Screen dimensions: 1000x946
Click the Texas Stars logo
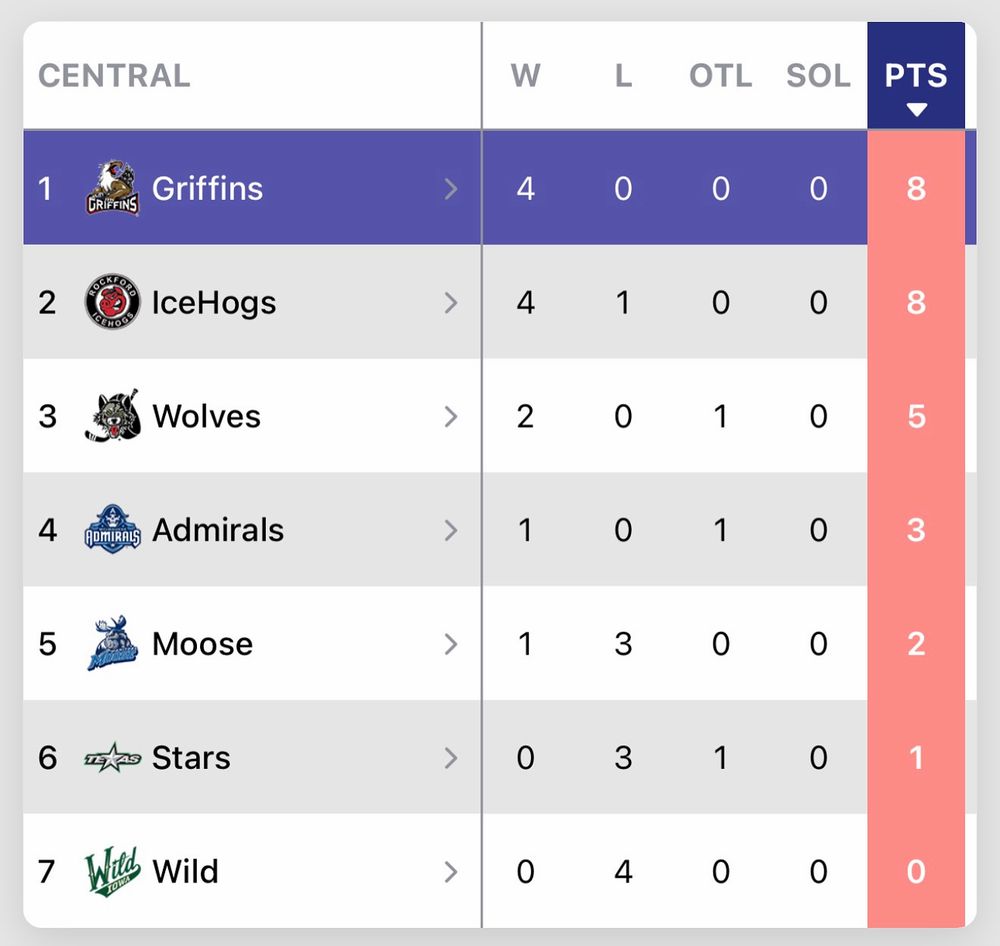[111, 758]
